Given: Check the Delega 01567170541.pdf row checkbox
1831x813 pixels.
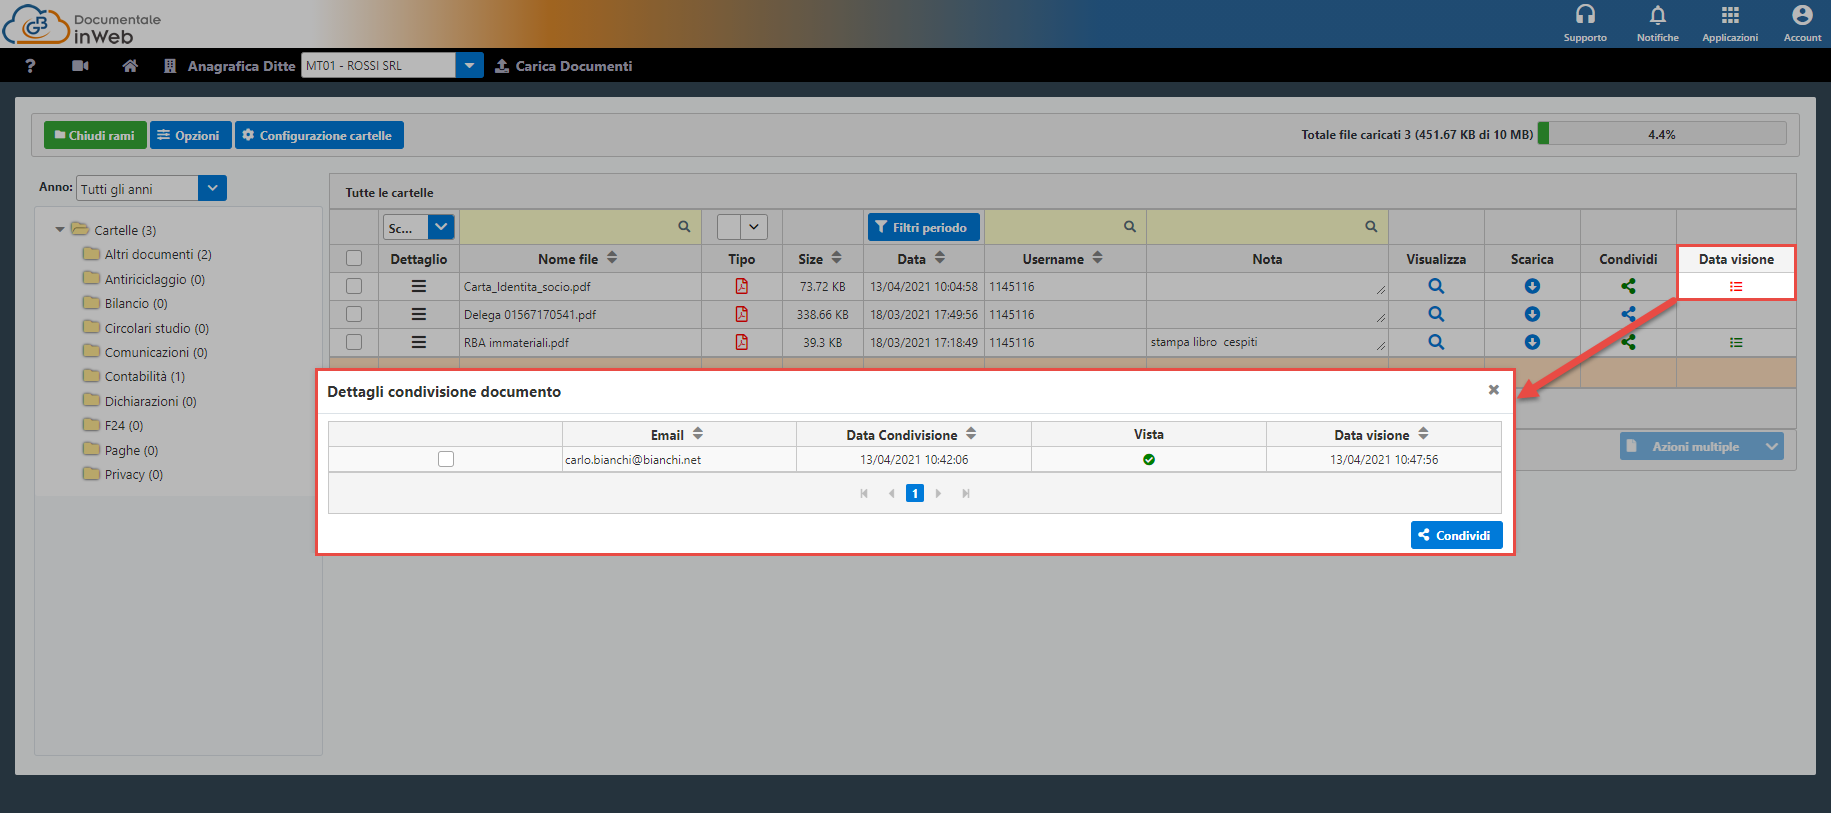Looking at the screenshot, I should click(354, 314).
